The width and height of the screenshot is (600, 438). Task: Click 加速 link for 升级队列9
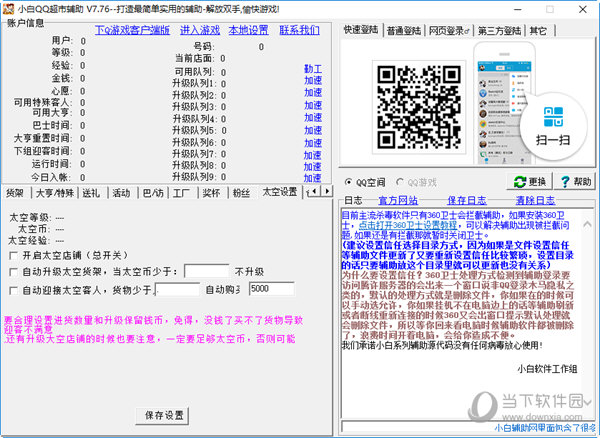(313, 178)
